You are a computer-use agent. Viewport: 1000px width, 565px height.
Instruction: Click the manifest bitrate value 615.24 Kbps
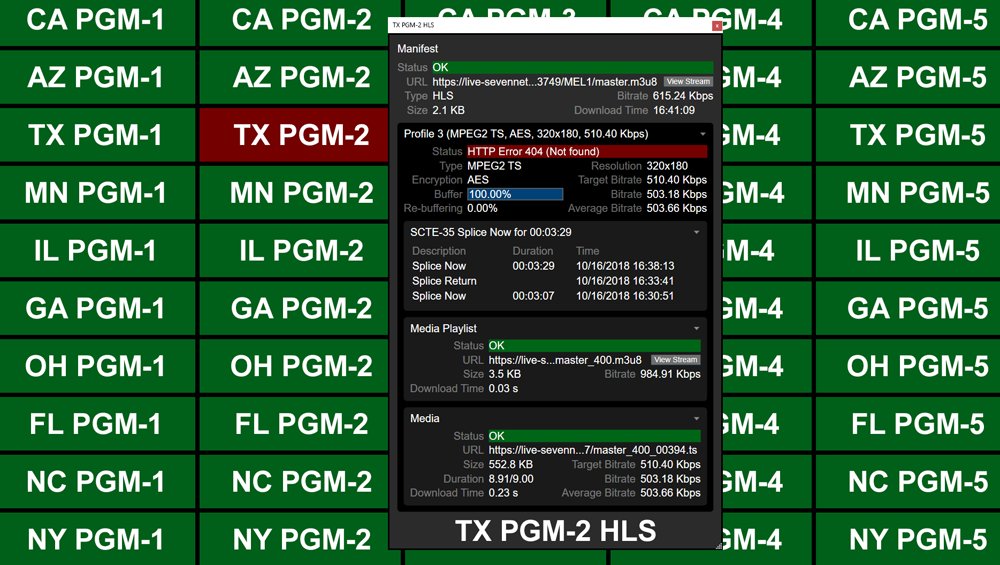[683, 96]
